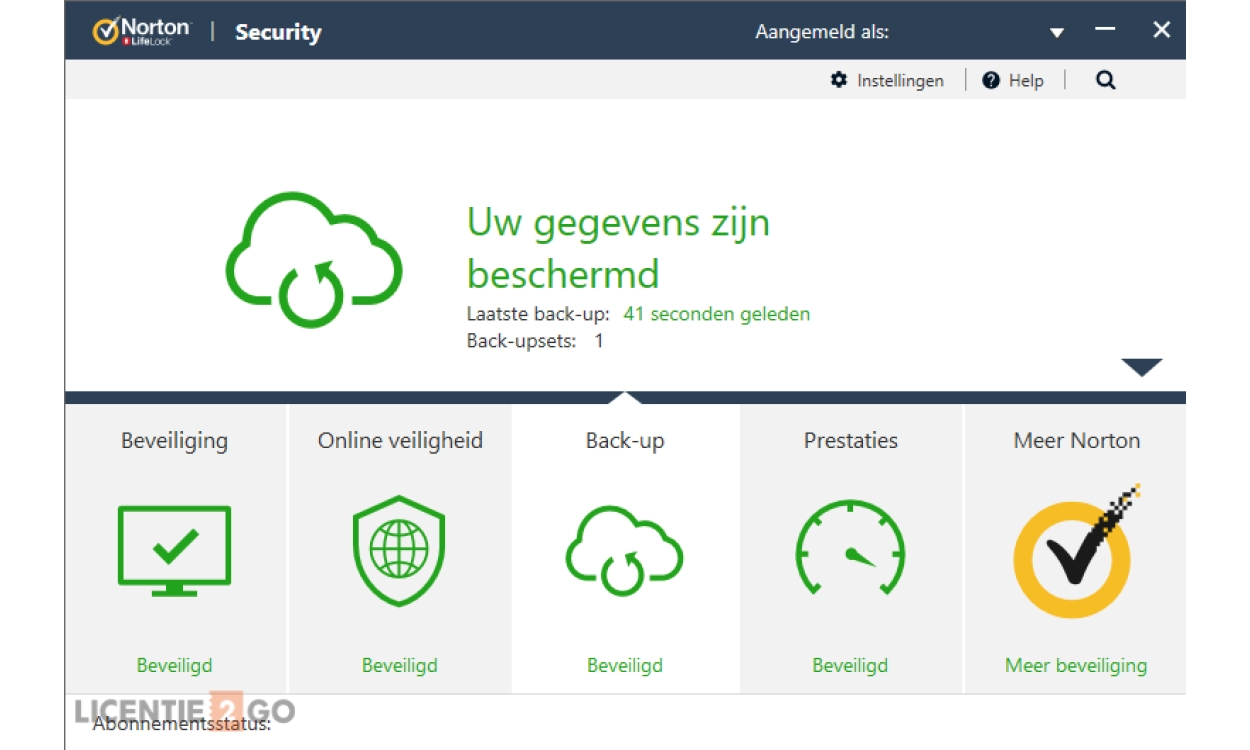The width and height of the screenshot is (1250, 750).
Task: Click the Help text link
Action: tap(1026, 81)
